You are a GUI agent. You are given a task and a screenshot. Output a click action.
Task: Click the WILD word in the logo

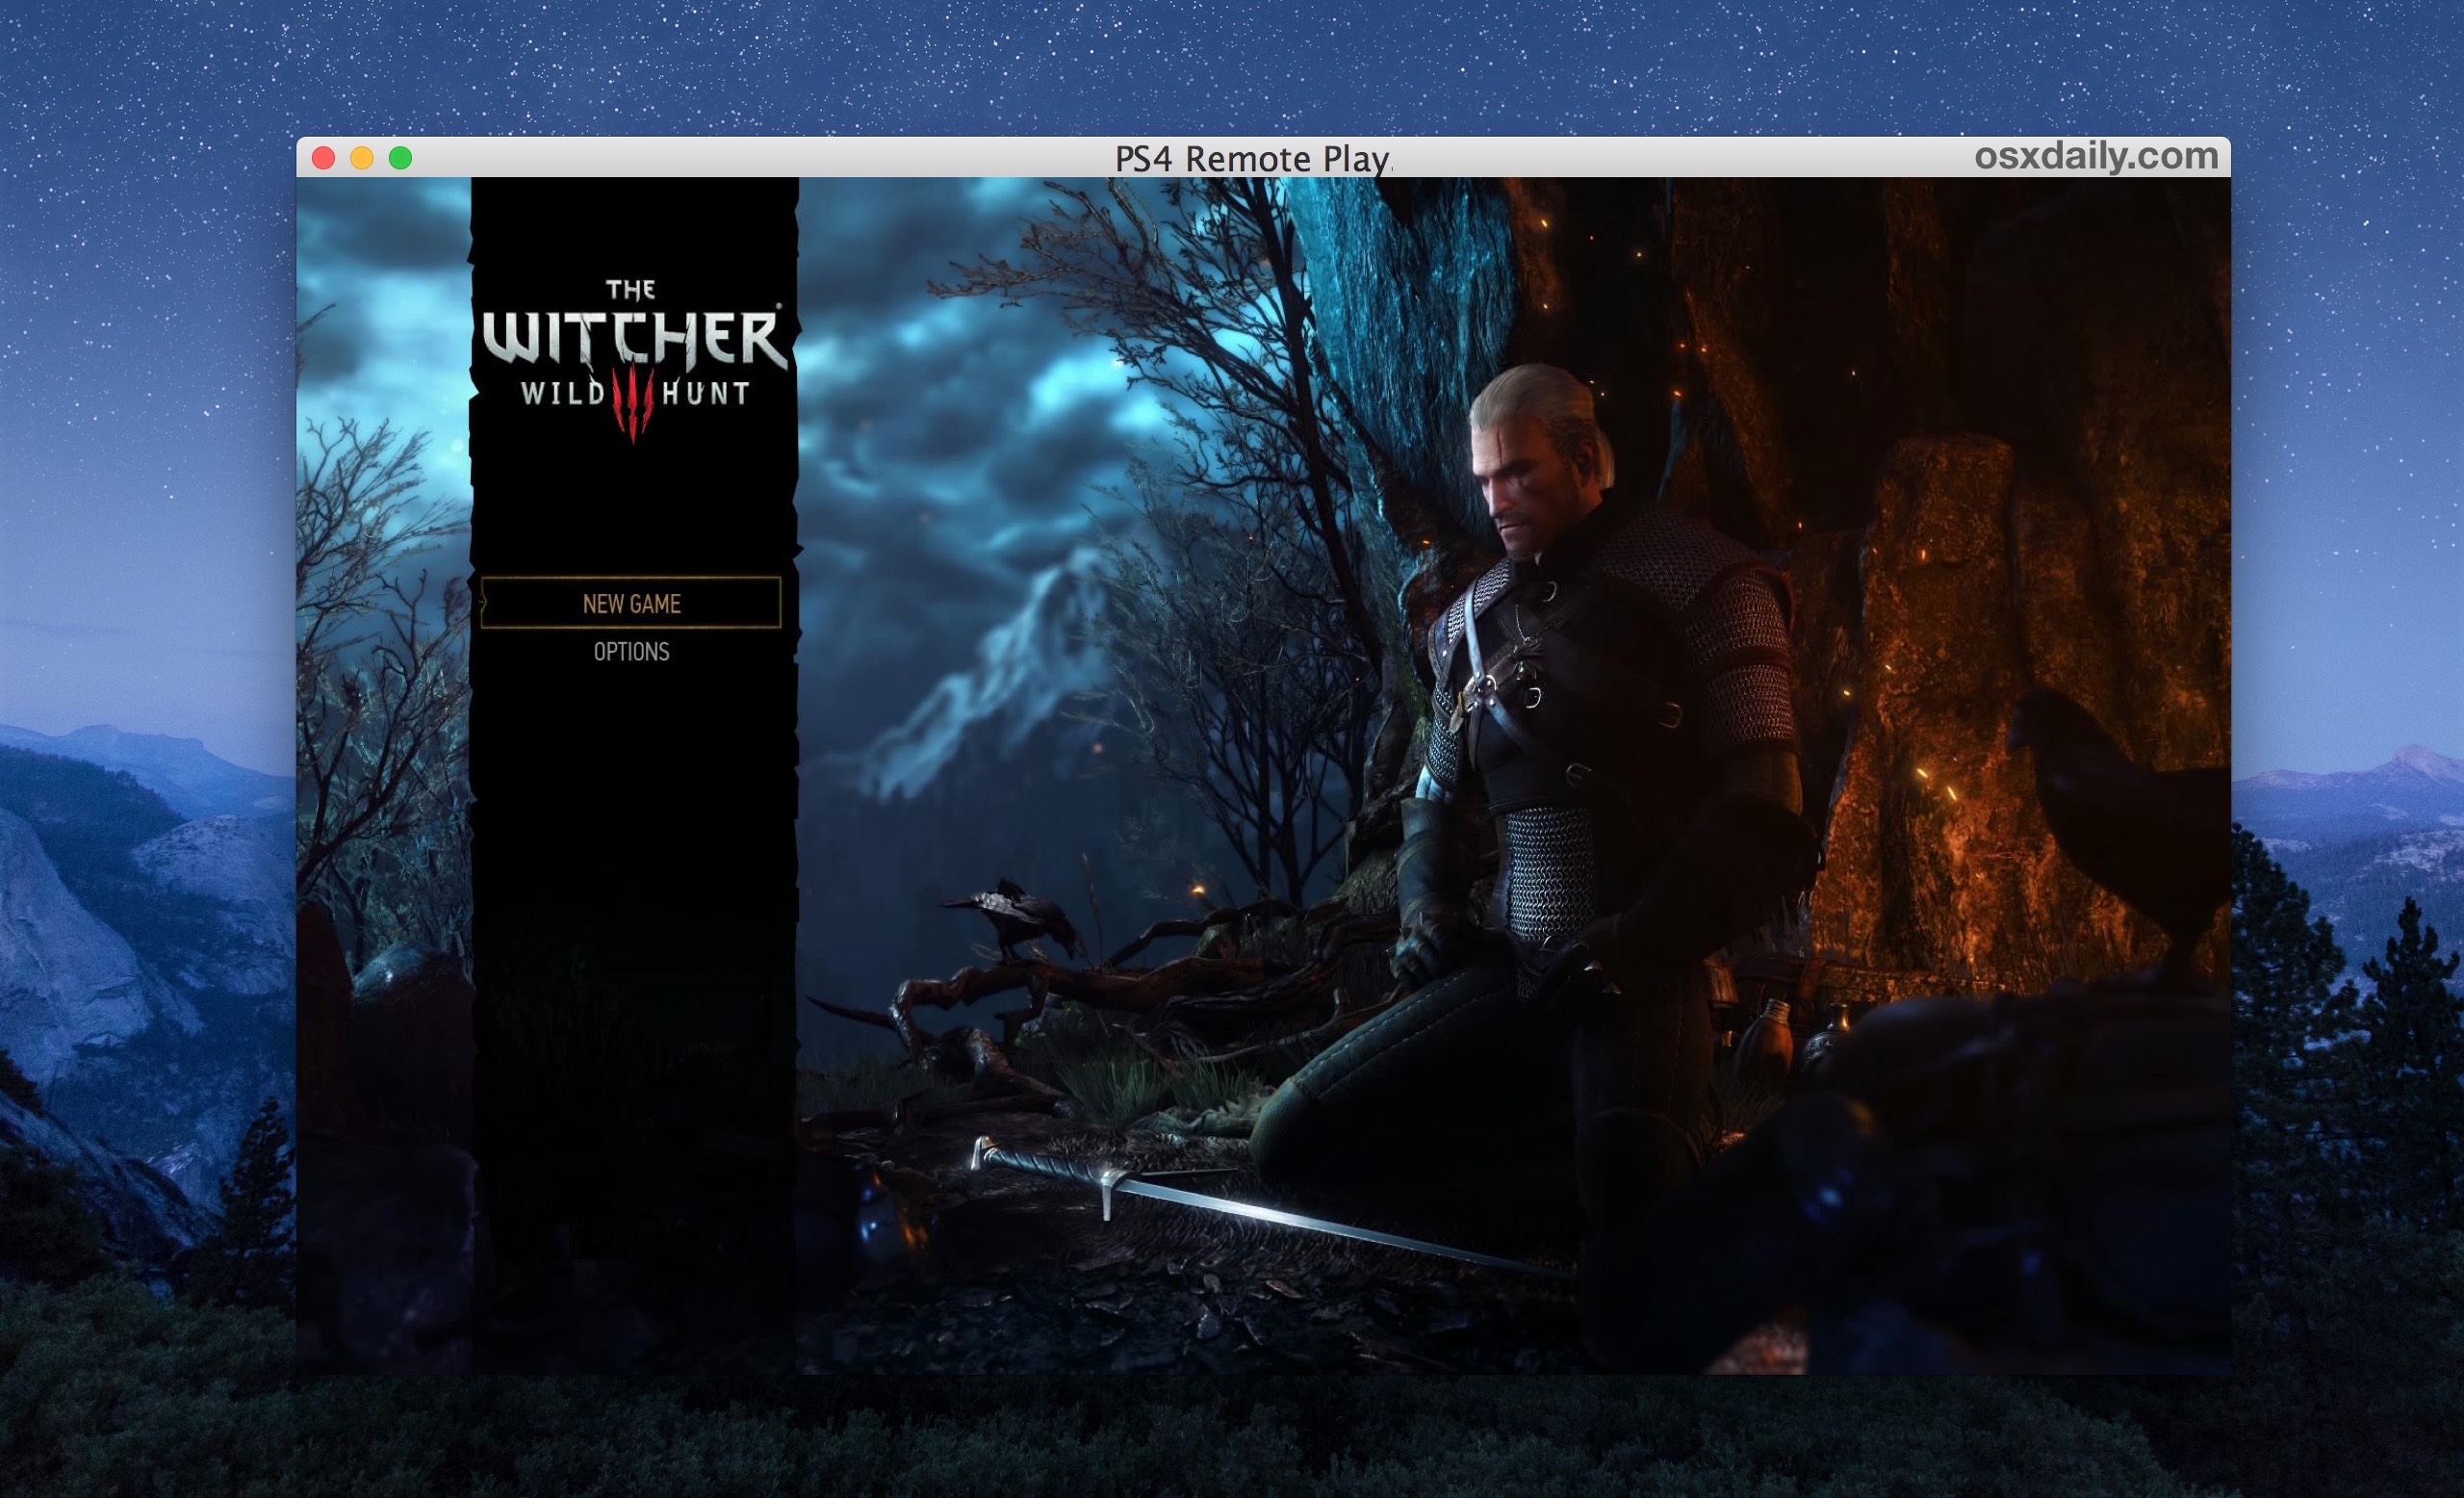click(563, 393)
